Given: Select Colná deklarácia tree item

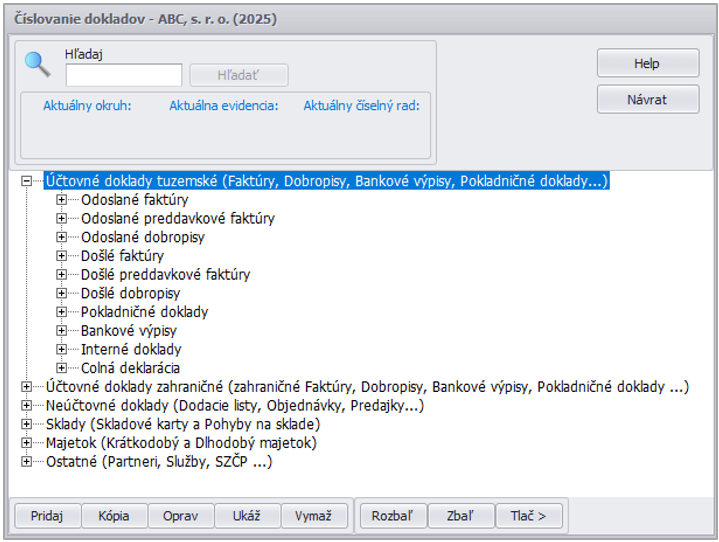Looking at the screenshot, I should pyautogui.click(x=131, y=368).
